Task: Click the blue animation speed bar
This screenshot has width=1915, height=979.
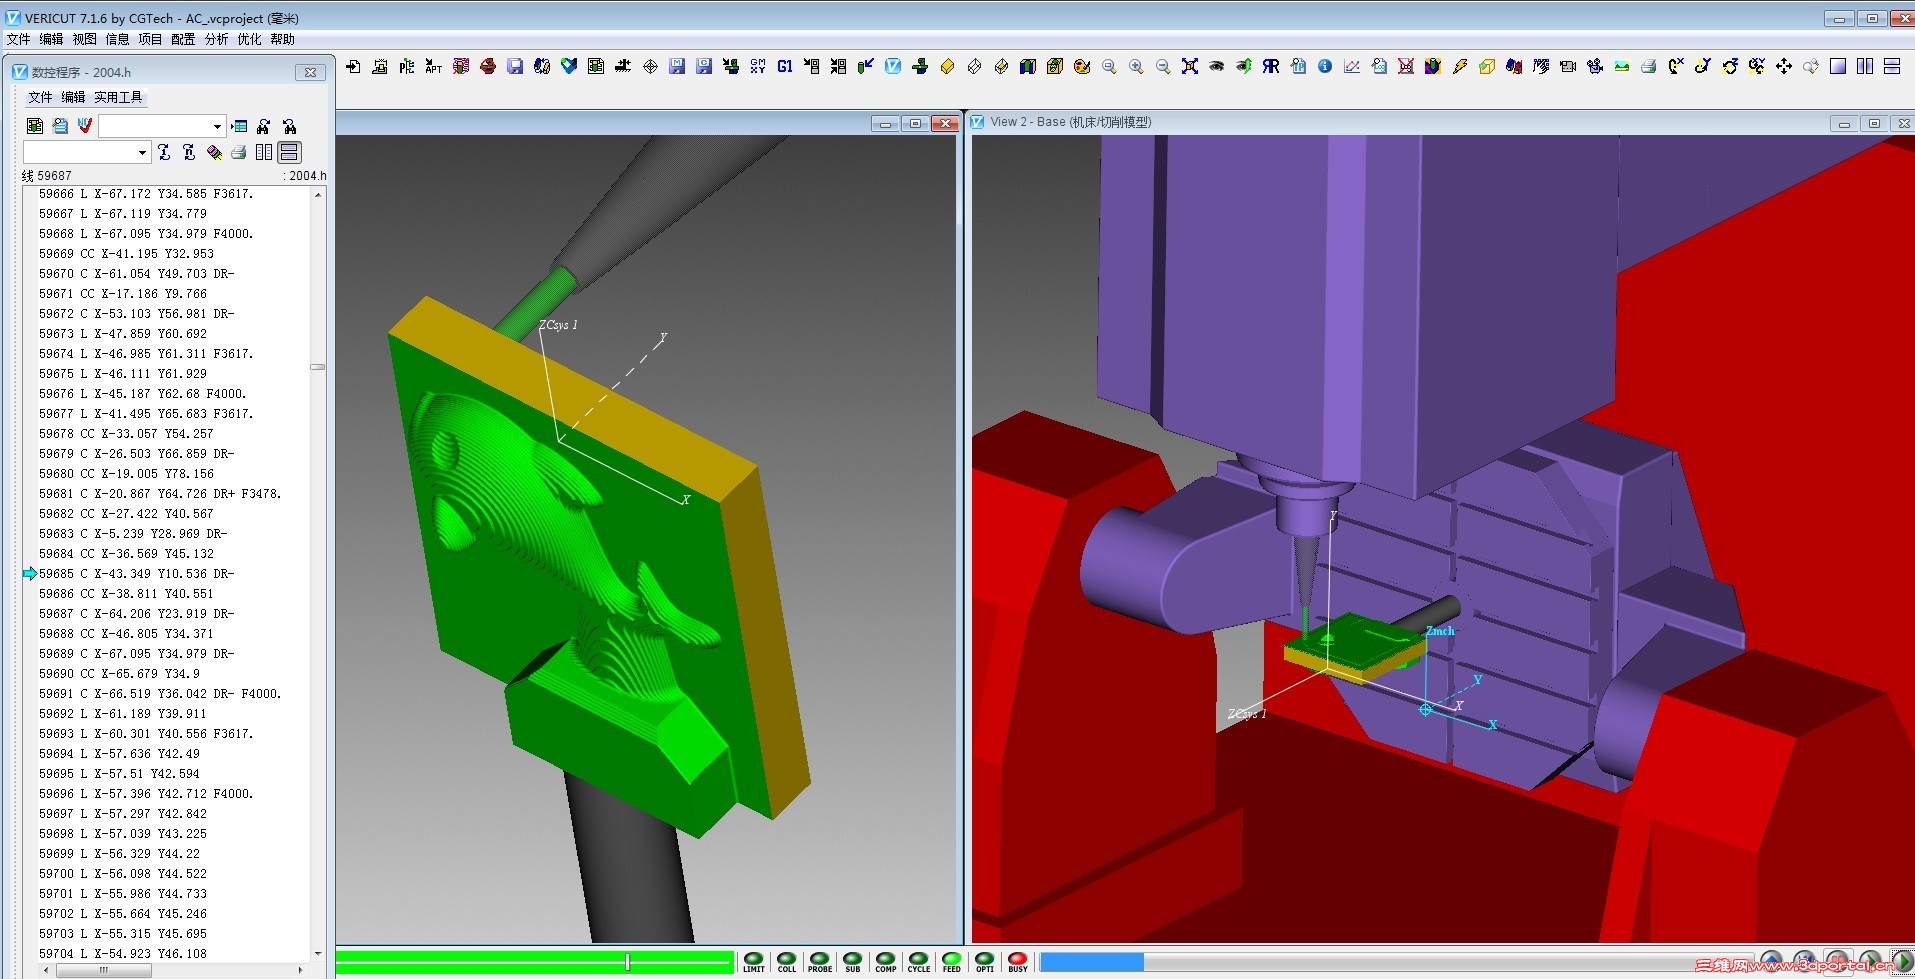Action: tap(1092, 962)
